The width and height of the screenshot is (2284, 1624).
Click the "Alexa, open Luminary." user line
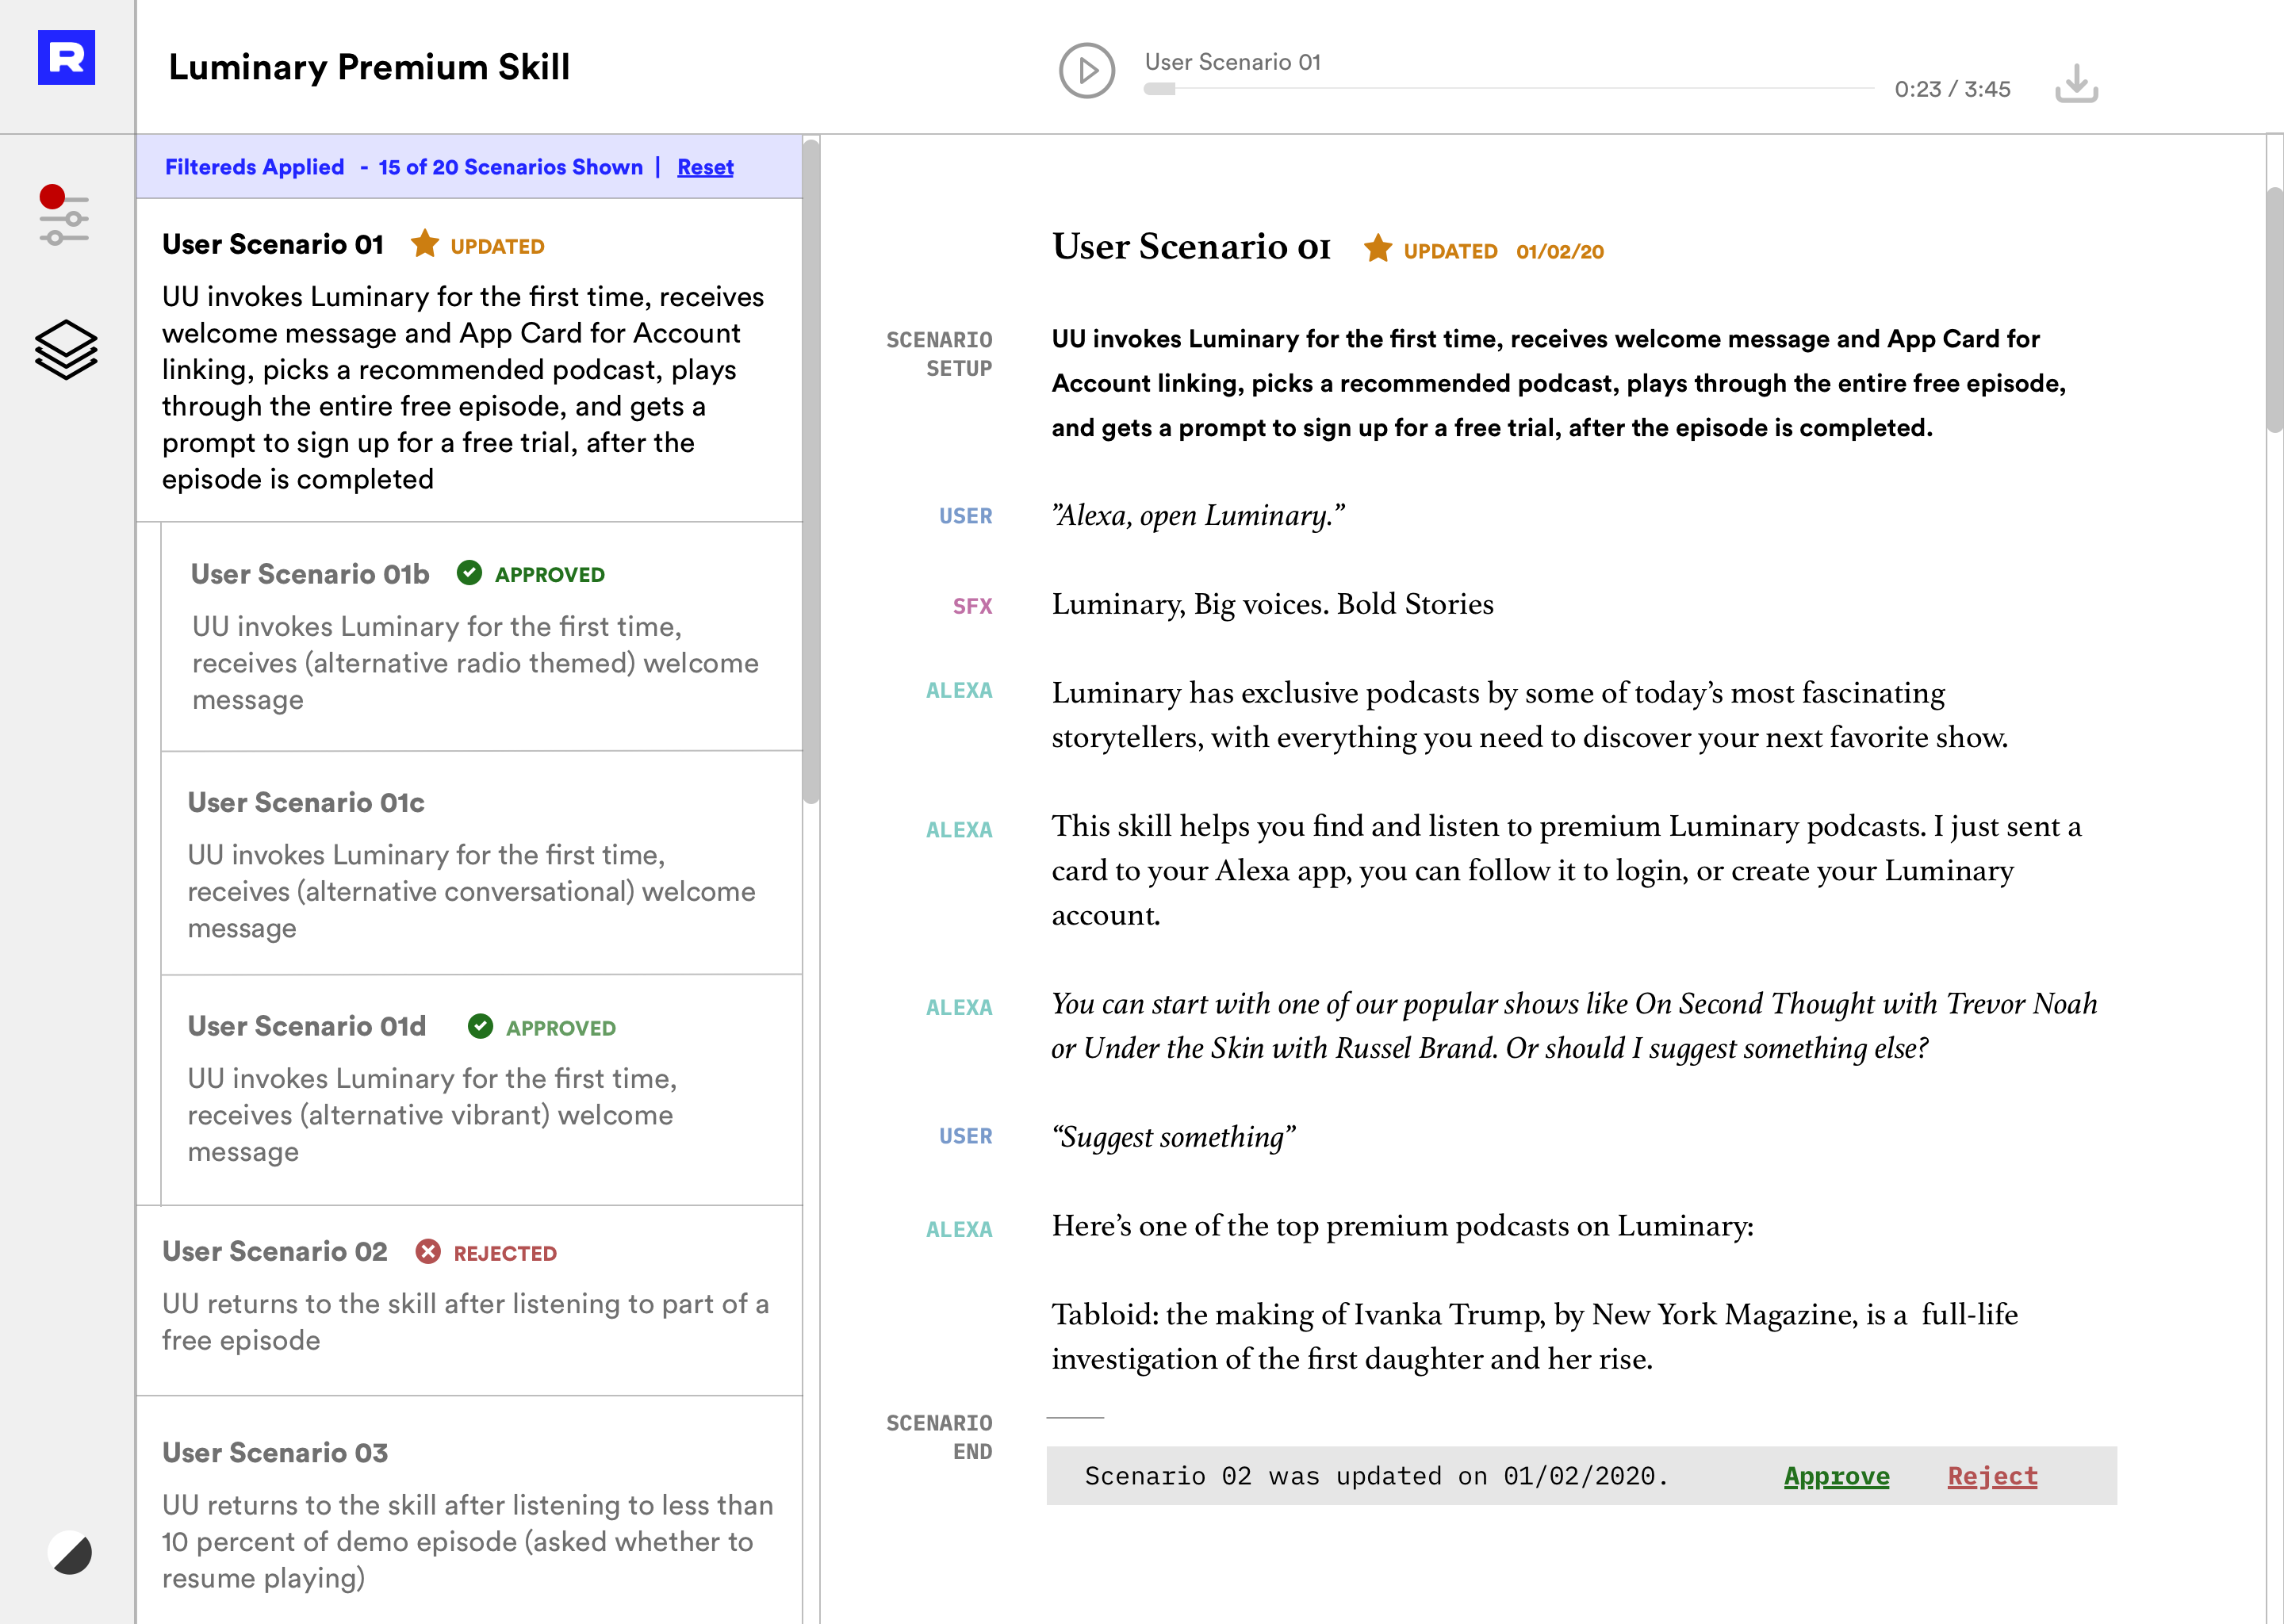coord(1198,516)
